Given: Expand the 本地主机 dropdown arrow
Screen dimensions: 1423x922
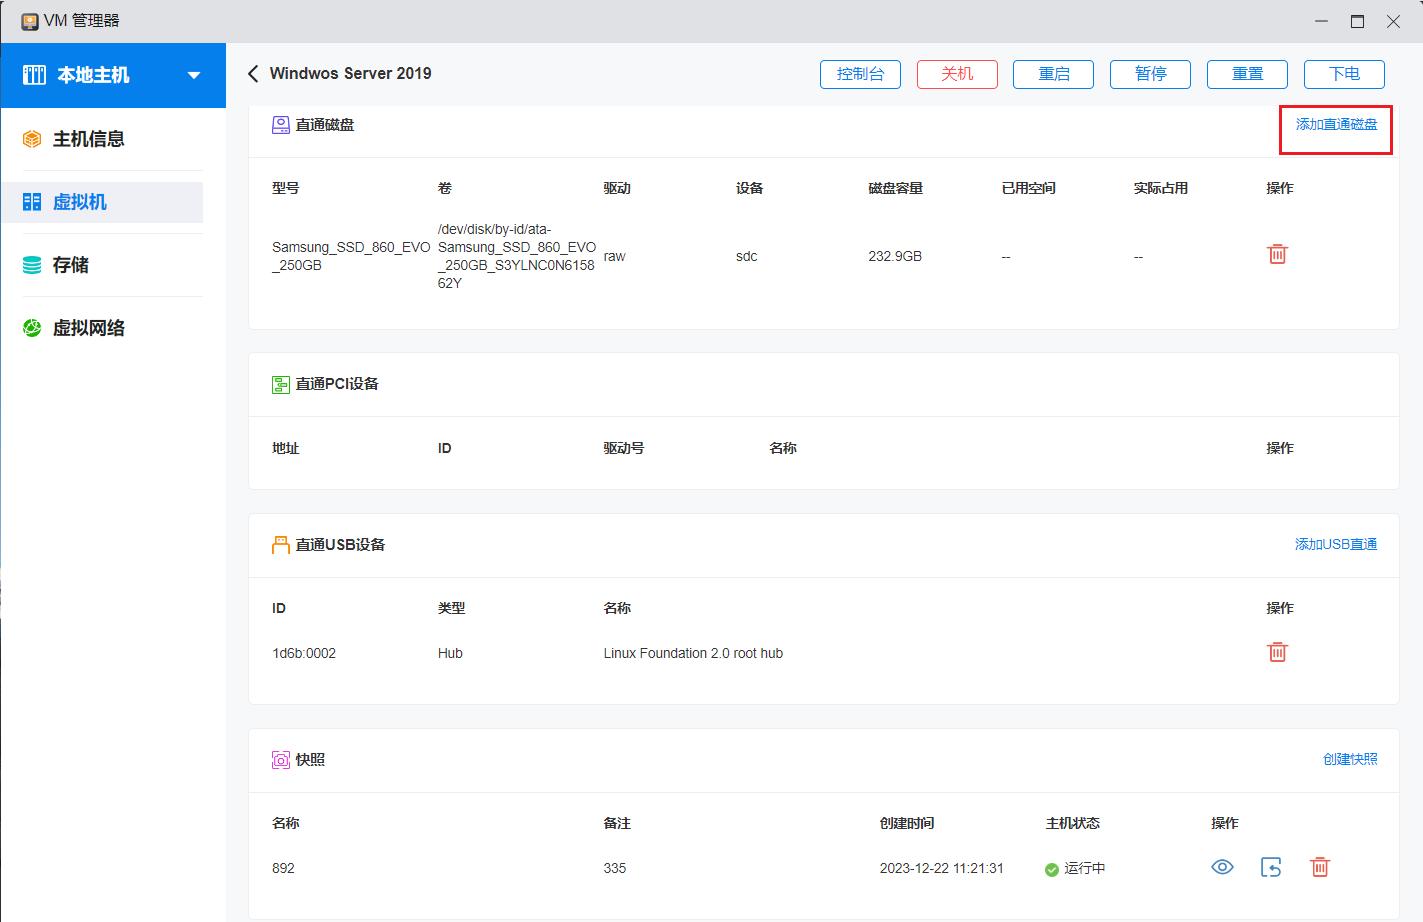Looking at the screenshot, I should coord(194,75).
